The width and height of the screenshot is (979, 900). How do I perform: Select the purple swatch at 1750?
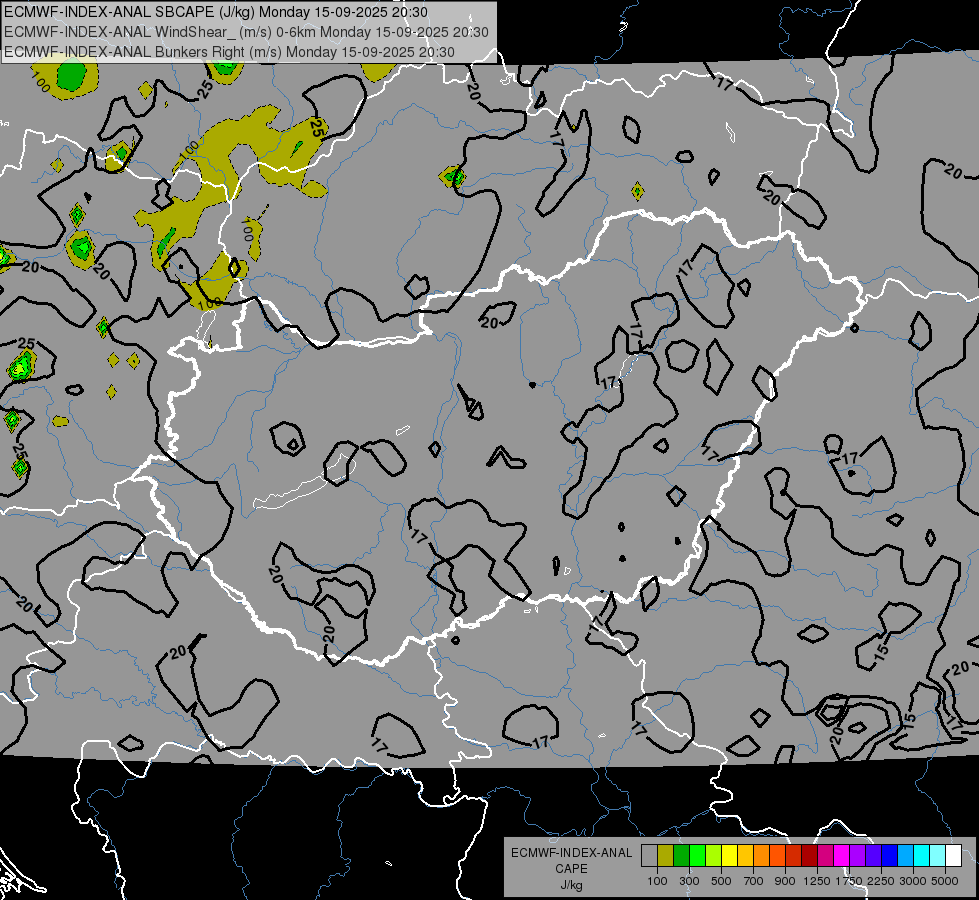(x=857, y=855)
